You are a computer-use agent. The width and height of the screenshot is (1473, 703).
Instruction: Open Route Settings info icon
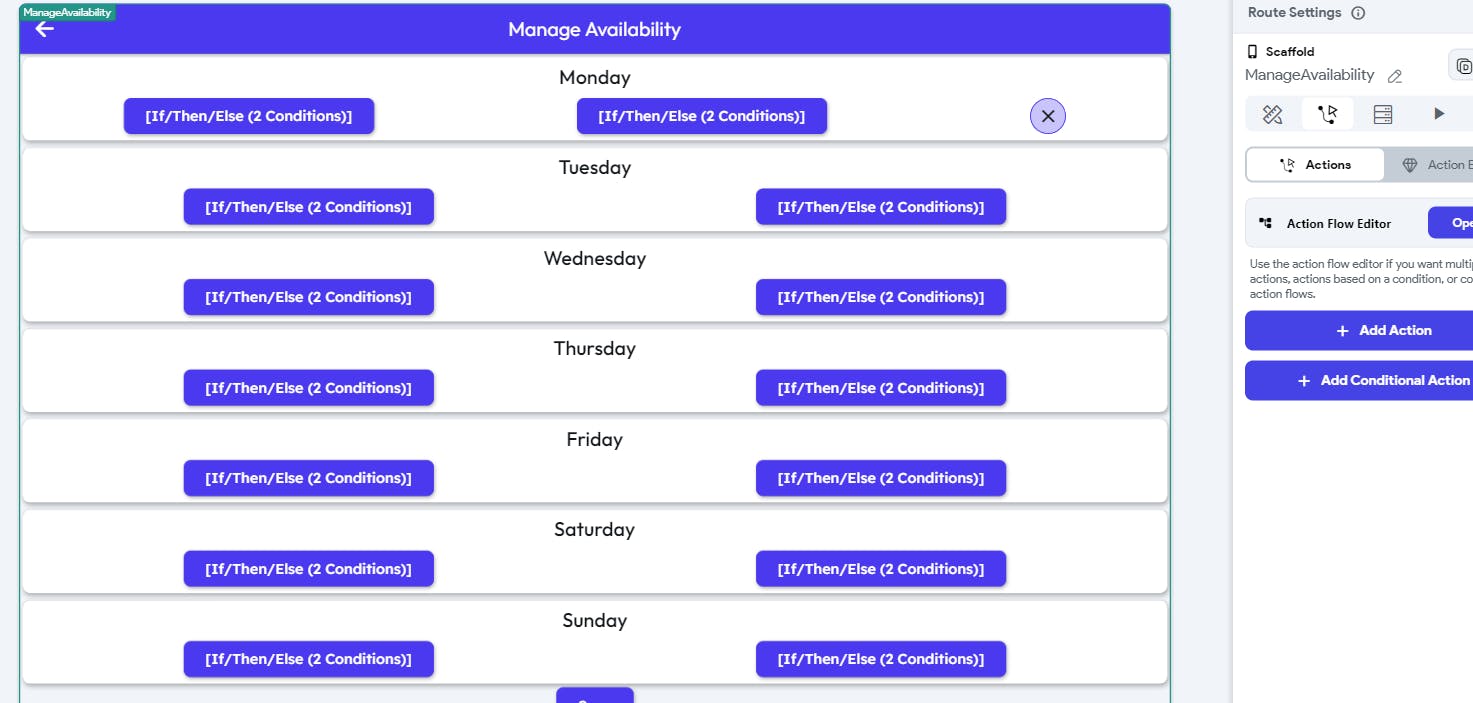click(x=1358, y=13)
